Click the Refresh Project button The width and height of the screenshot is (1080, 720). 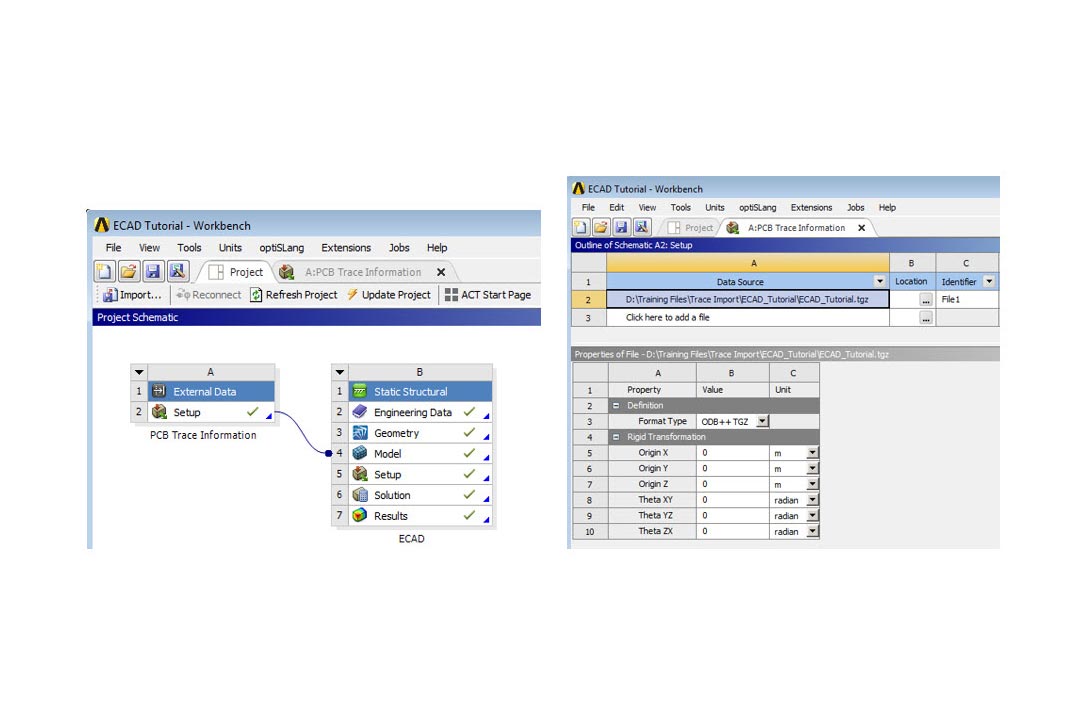(294, 295)
